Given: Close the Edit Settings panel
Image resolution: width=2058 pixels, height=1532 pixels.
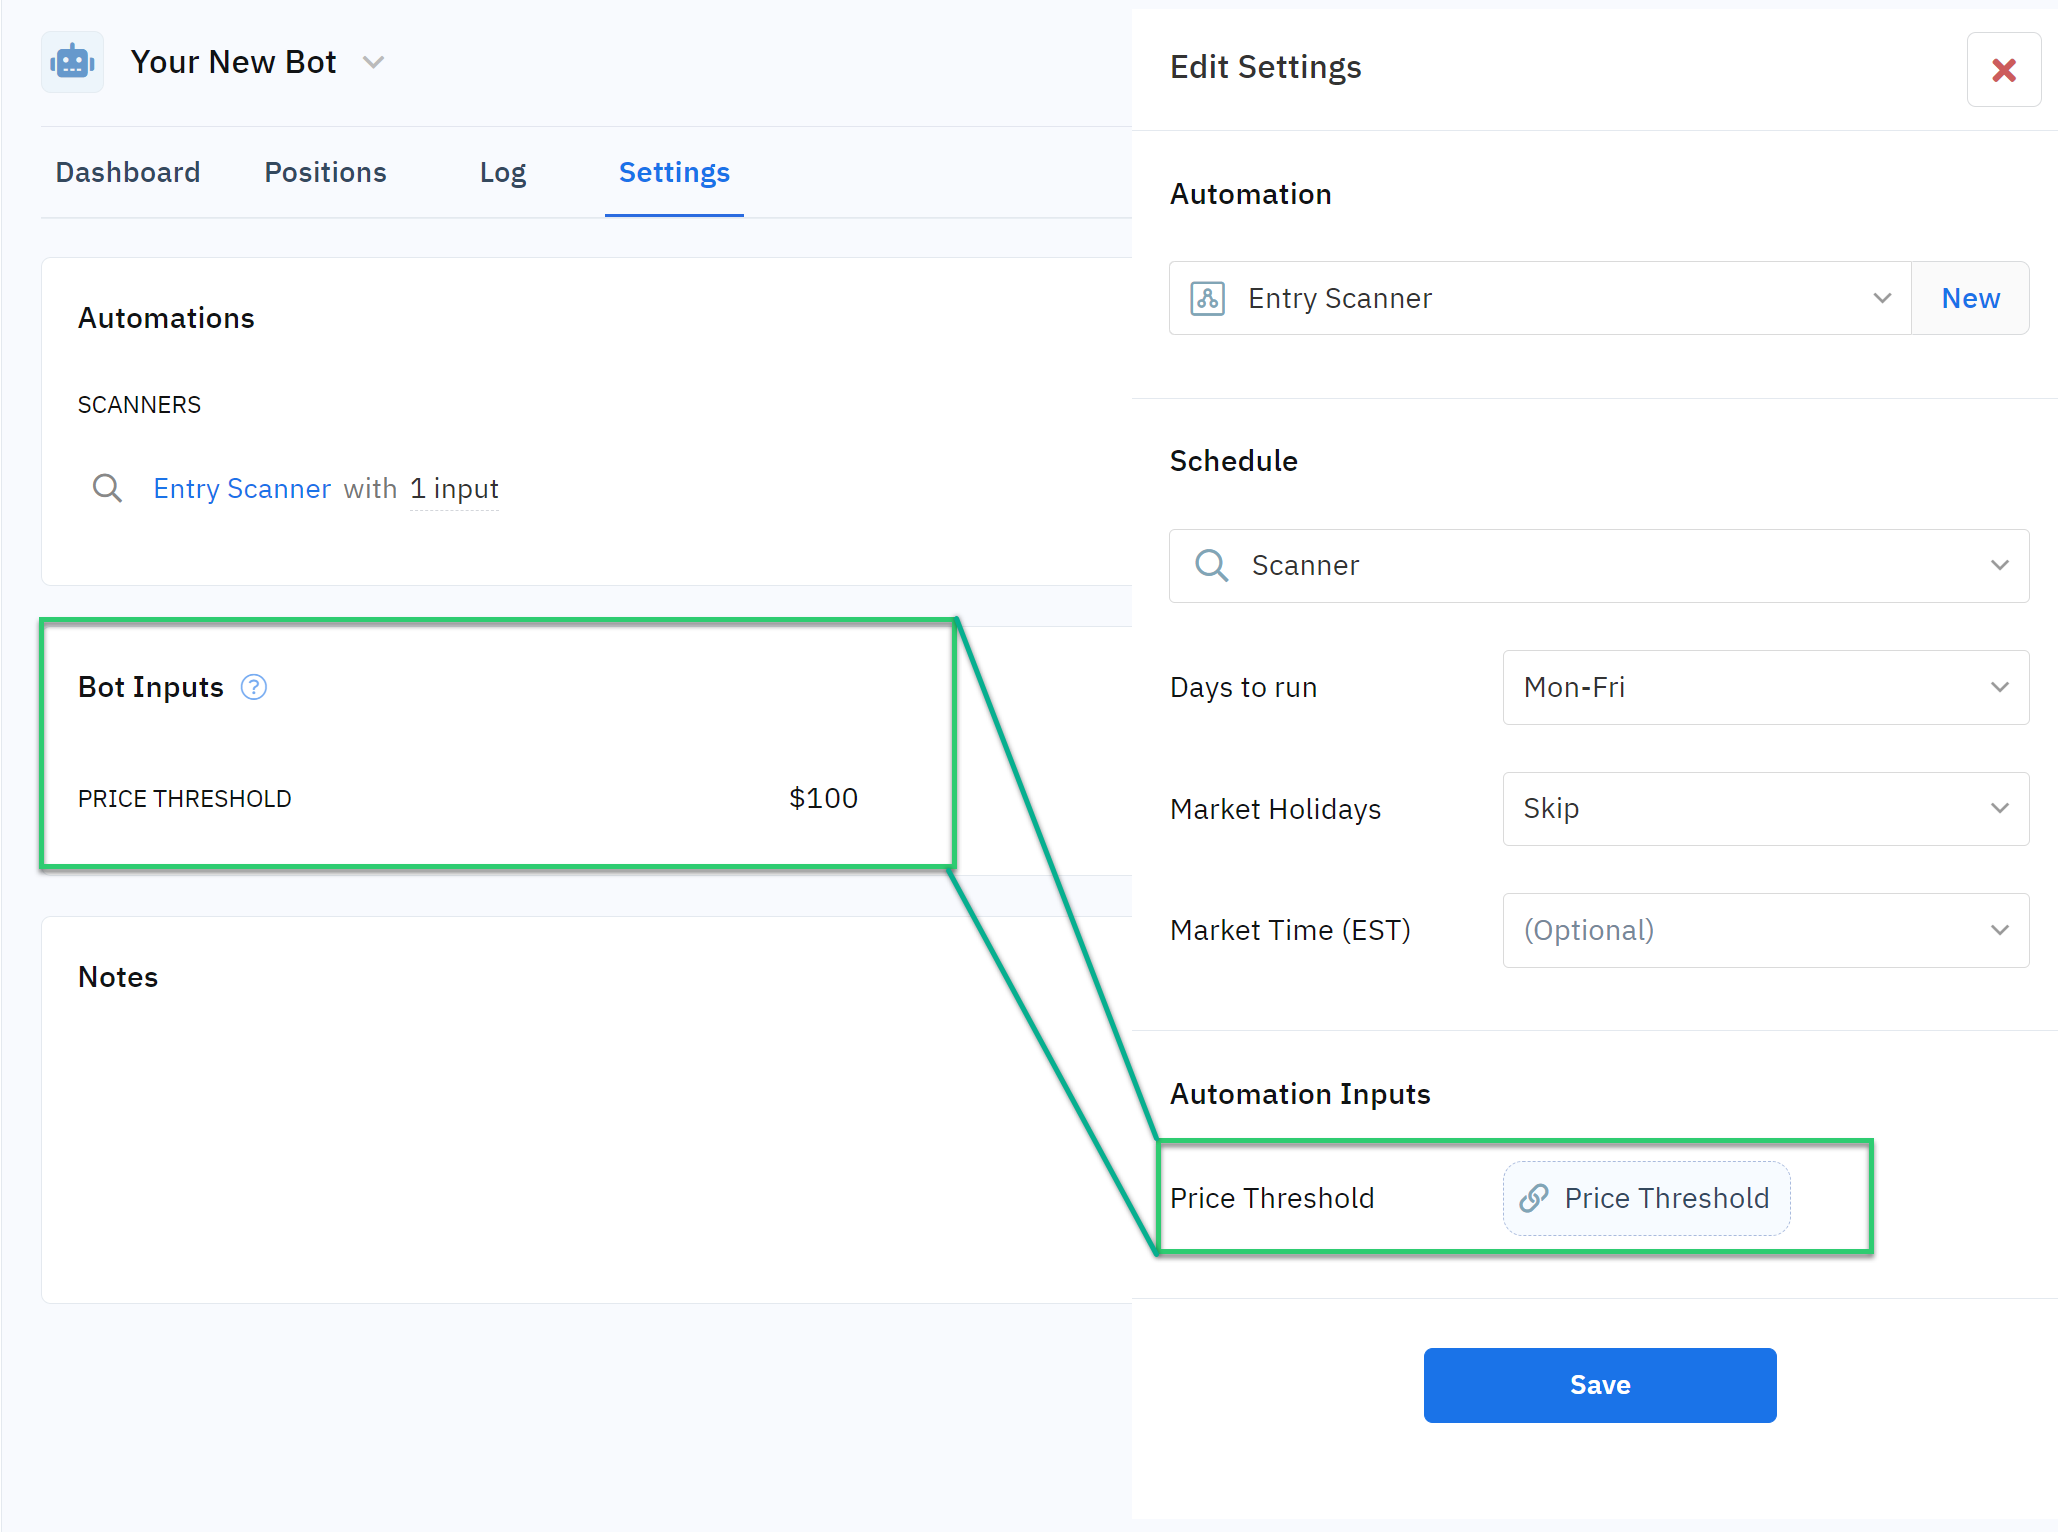Looking at the screenshot, I should pos(2003,70).
